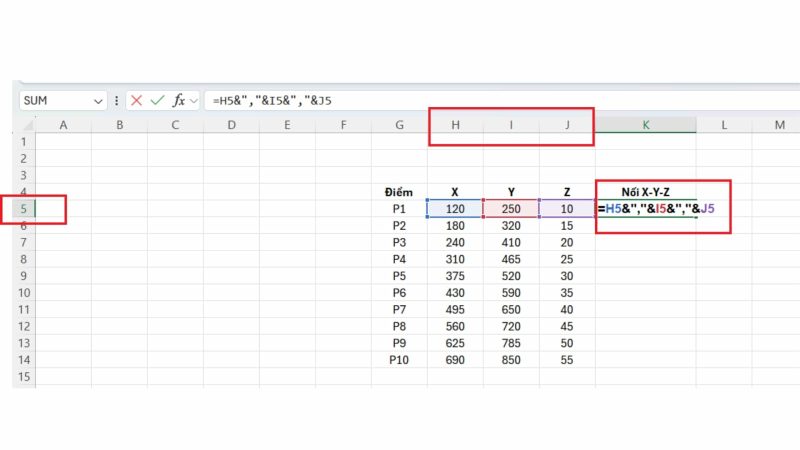800x450 pixels.
Task: Click the 'Y' column header cell
Action: [x=511, y=192]
